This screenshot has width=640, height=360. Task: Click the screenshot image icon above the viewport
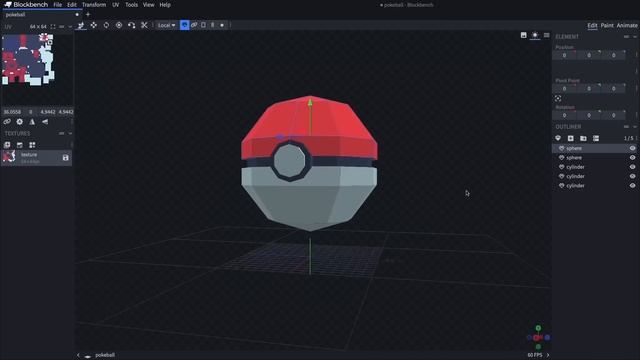coord(524,35)
